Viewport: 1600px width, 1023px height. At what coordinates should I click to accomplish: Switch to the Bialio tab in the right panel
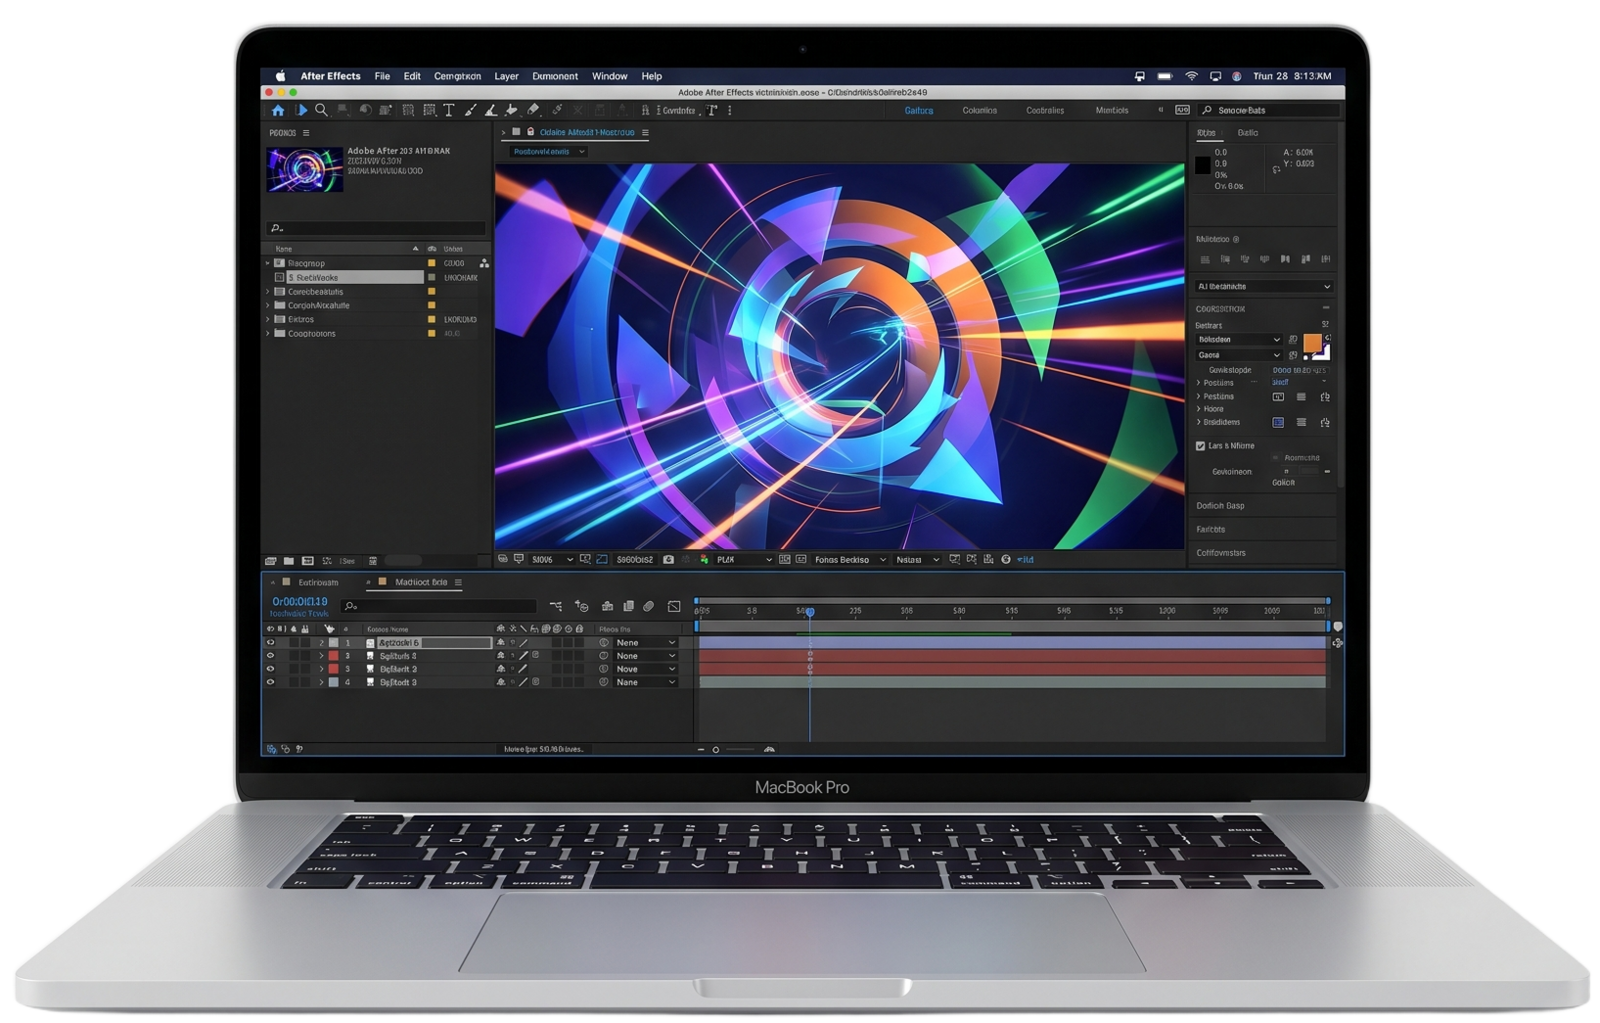[x=1248, y=133]
